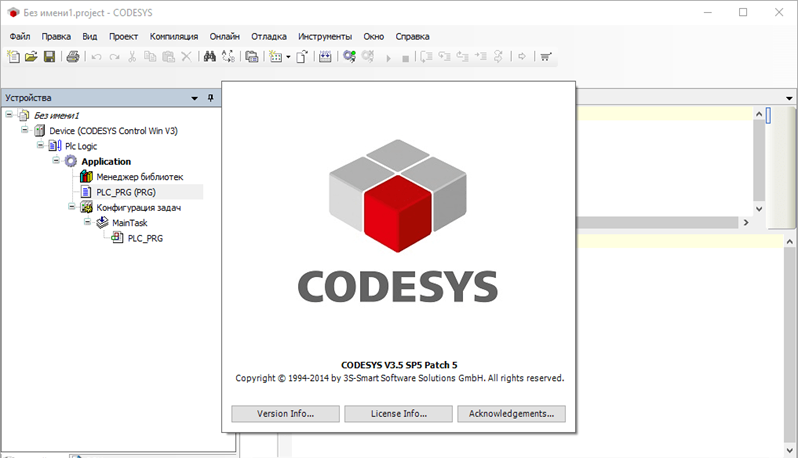Click the Cut scissors icon
This screenshot has height=458, width=798.
132,56
